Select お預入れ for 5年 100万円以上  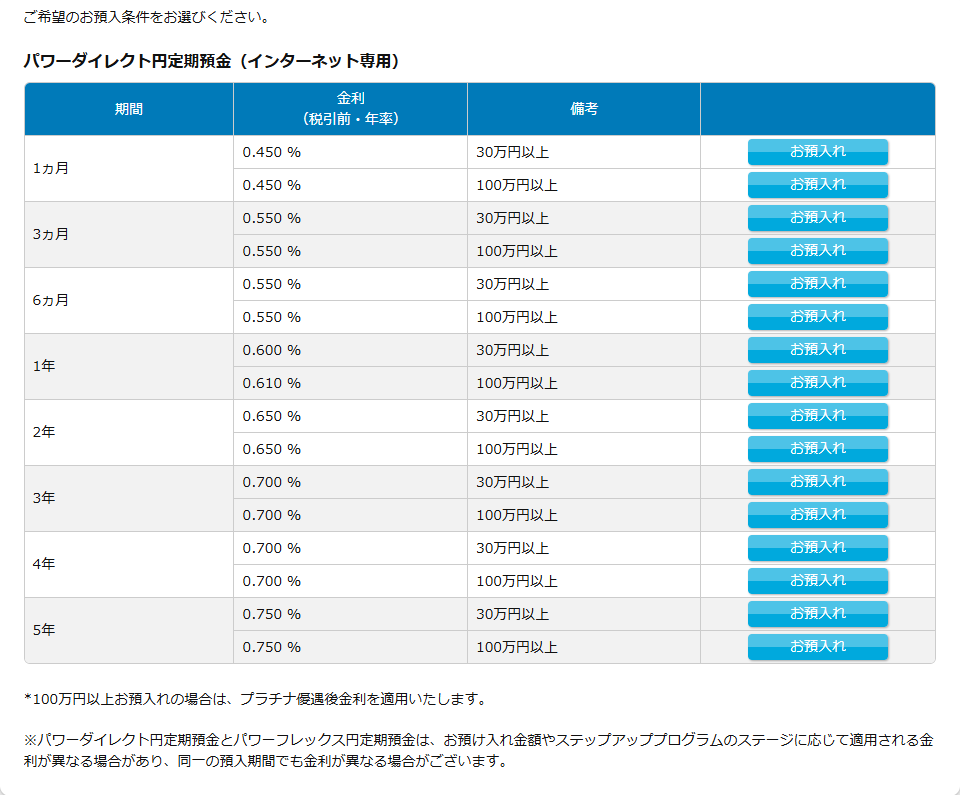pos(817,647)
